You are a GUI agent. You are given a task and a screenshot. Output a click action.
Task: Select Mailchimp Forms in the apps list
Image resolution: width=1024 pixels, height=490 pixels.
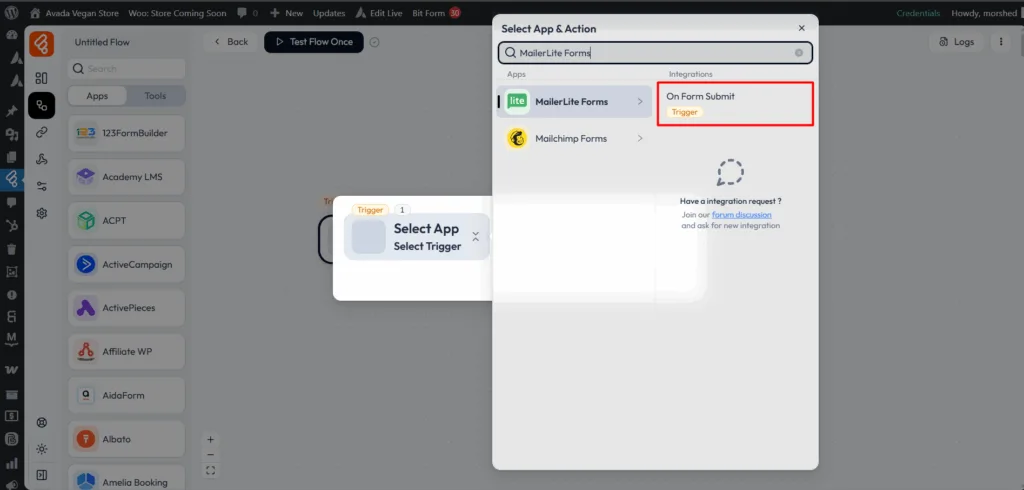574,139
